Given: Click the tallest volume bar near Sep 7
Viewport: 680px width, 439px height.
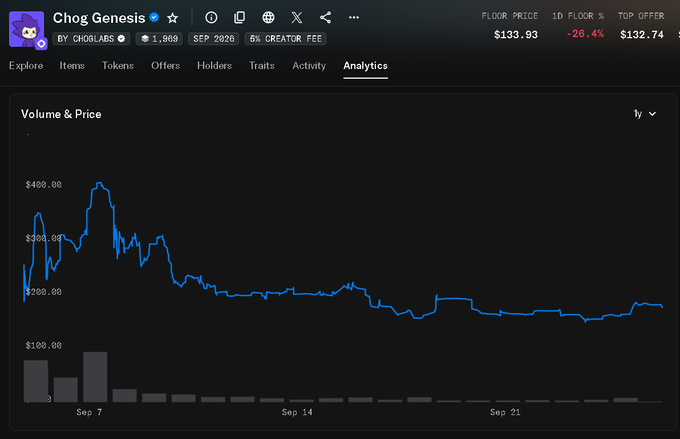Looking at the screenshot, I should [95, 377].
